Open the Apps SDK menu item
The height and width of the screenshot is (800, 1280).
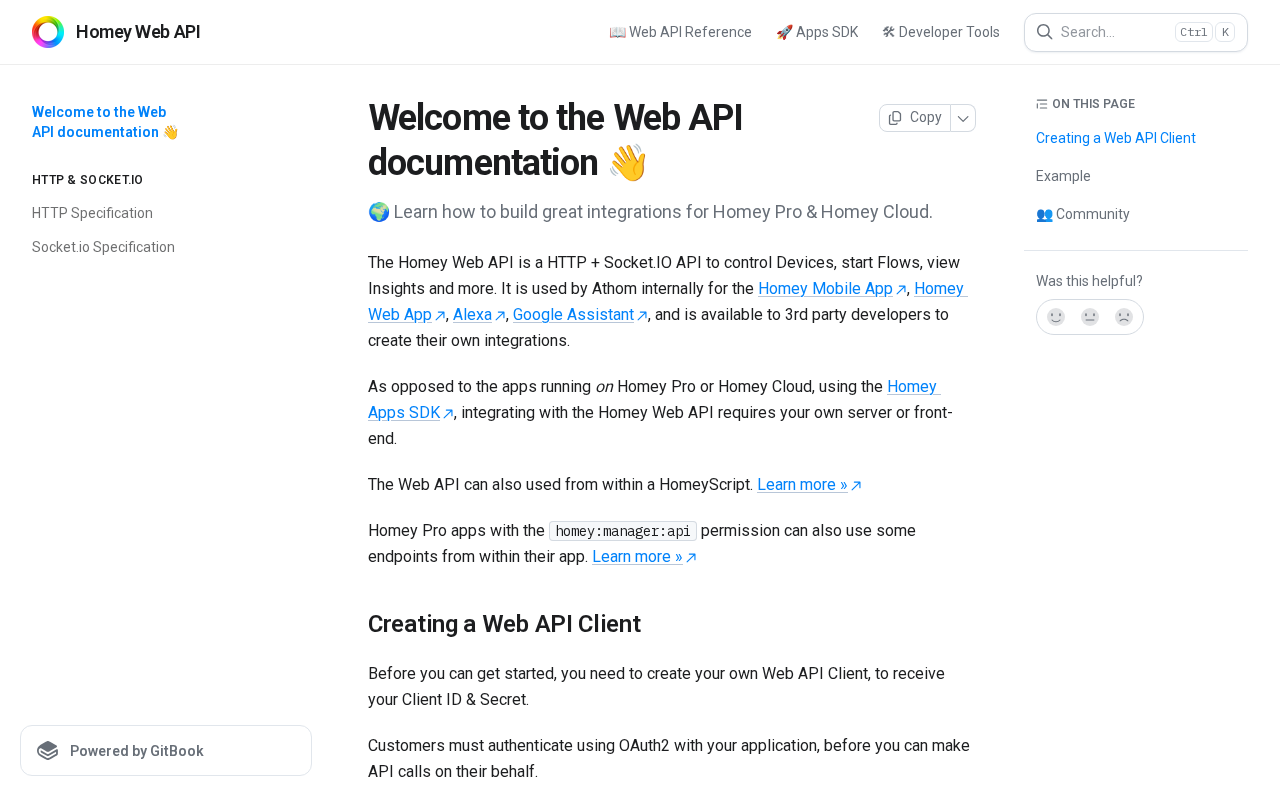click(817, 32)
